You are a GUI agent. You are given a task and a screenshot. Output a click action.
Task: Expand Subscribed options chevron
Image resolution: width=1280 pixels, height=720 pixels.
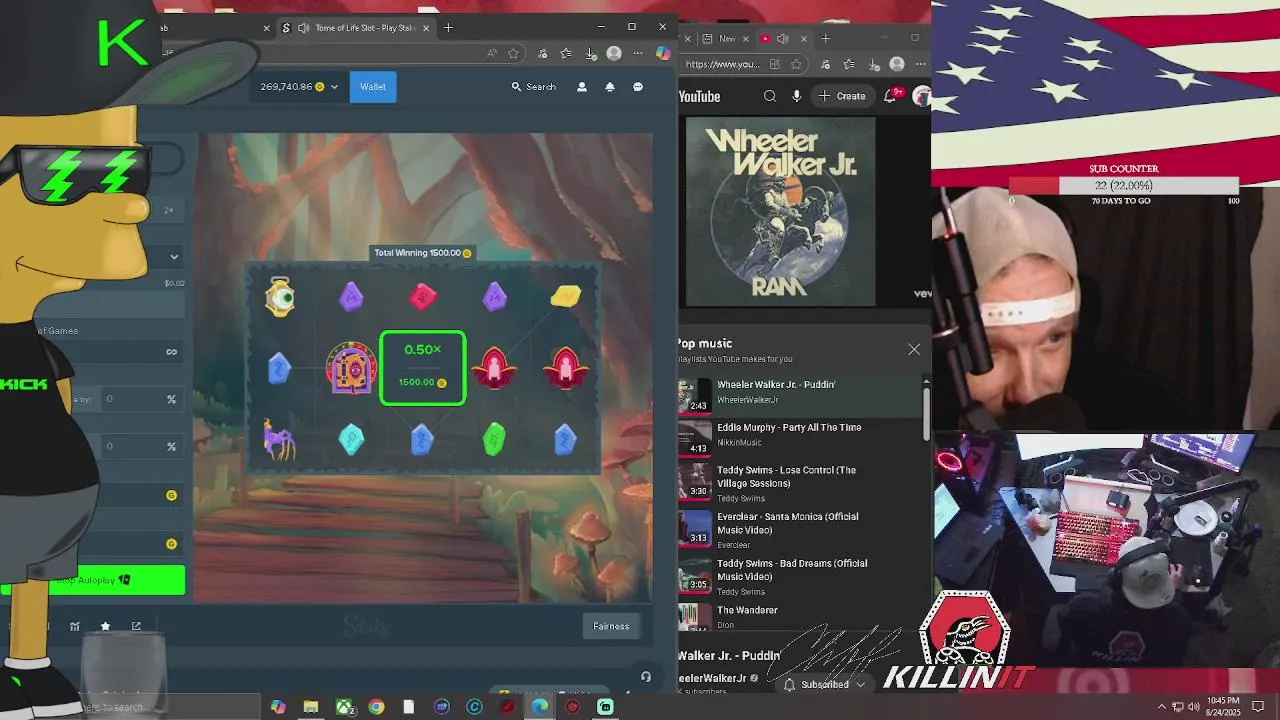coord(860,685)
